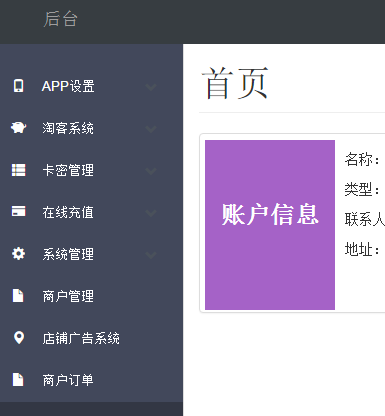385x416 pixels.
Task: Click the 首页 page heading
Action: click(x=235, y=83)
